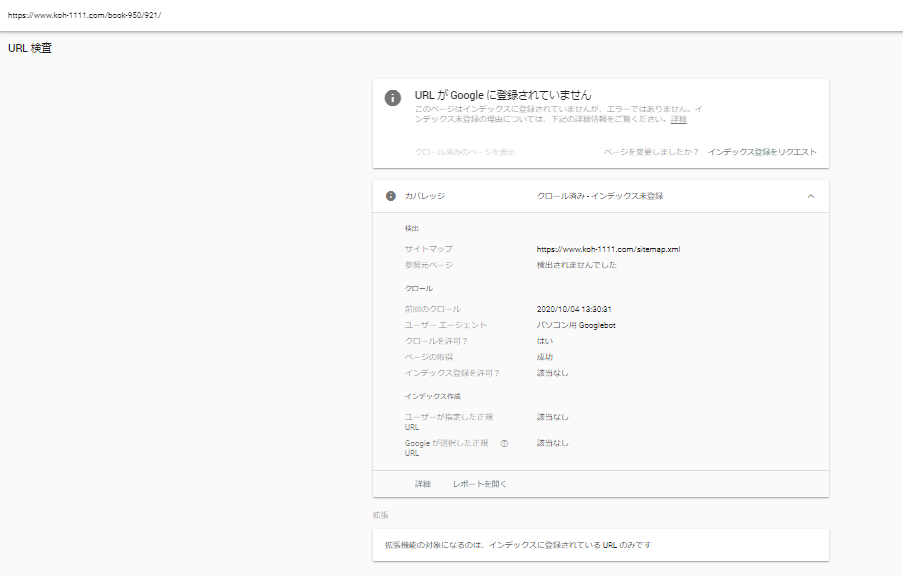Collapse the カバレッジ section with the chevron
Screen dimensions: 903x576
point(810,196)
